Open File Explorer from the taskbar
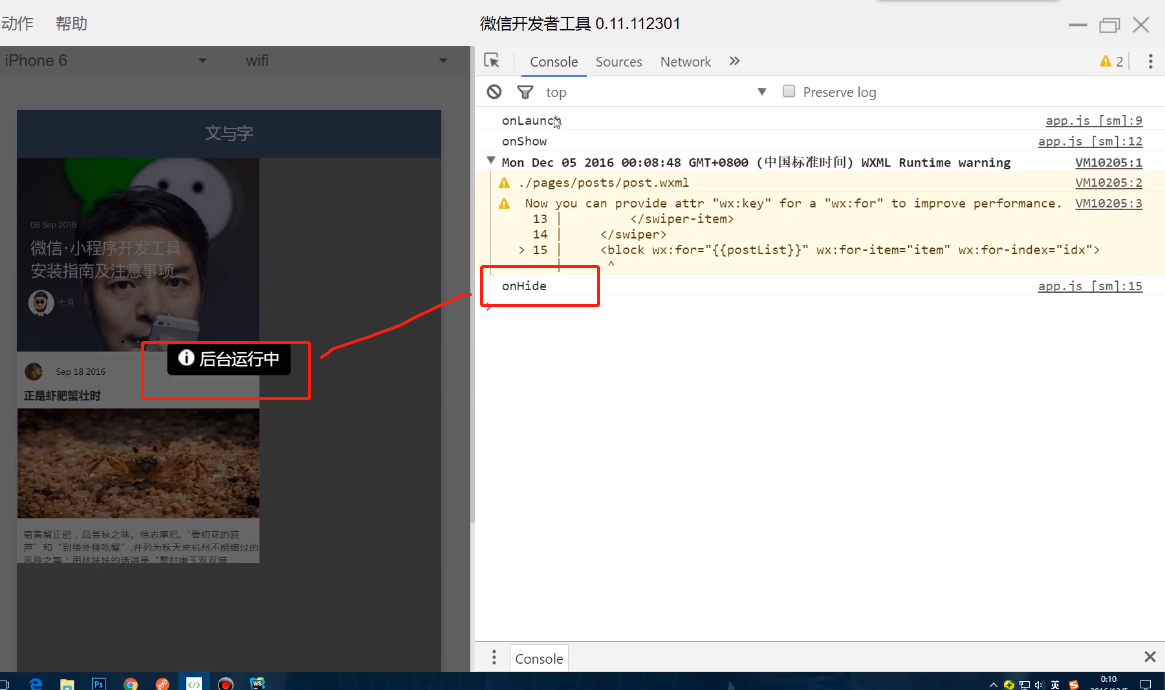 coord(67,683)
